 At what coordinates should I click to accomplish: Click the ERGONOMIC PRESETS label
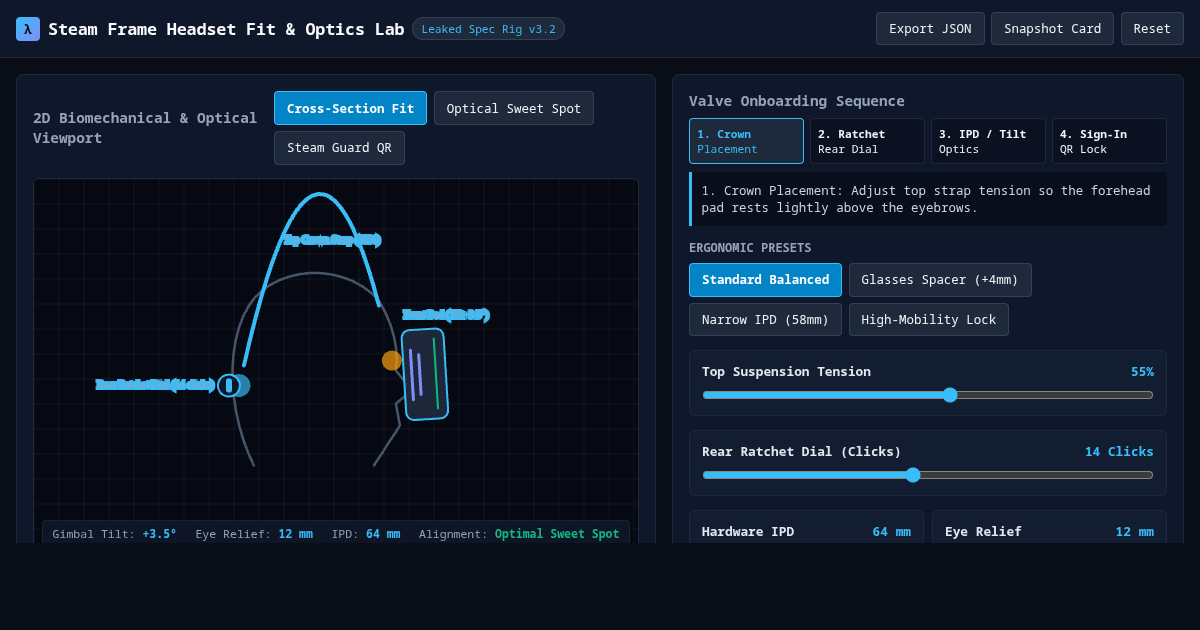pos(750,248)
